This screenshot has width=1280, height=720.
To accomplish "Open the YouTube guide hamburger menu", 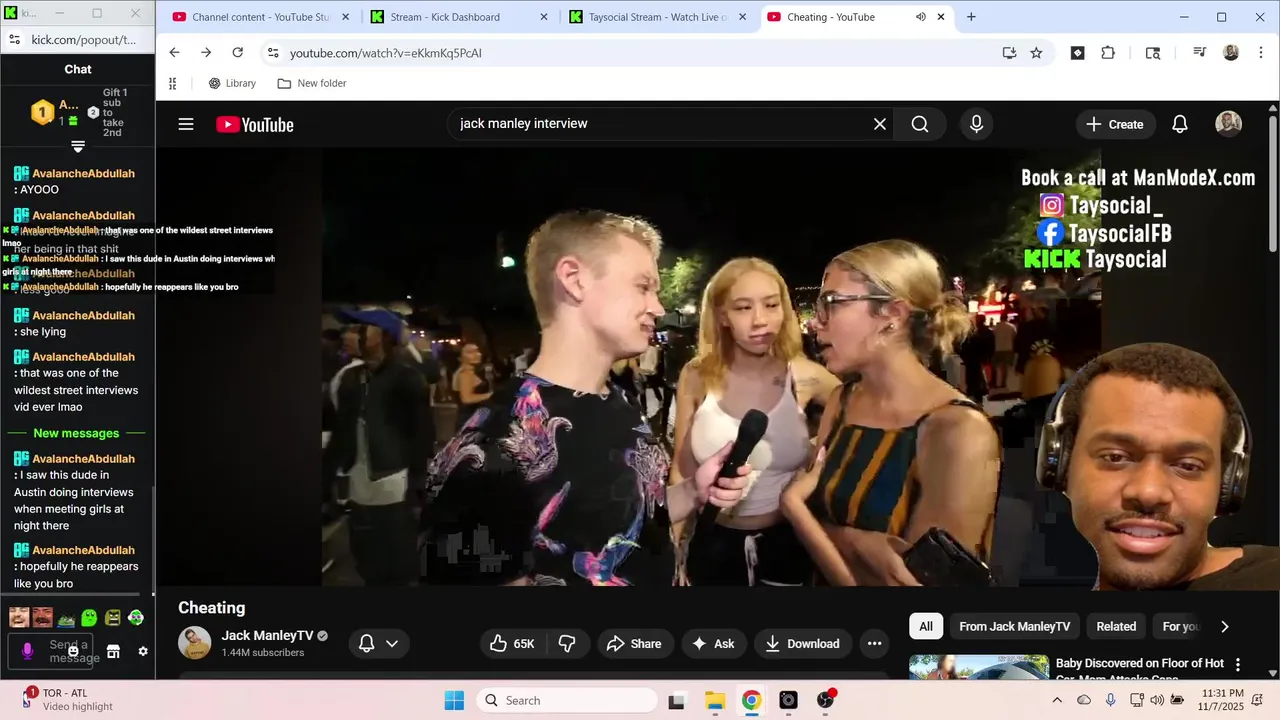I will [186, 124].
